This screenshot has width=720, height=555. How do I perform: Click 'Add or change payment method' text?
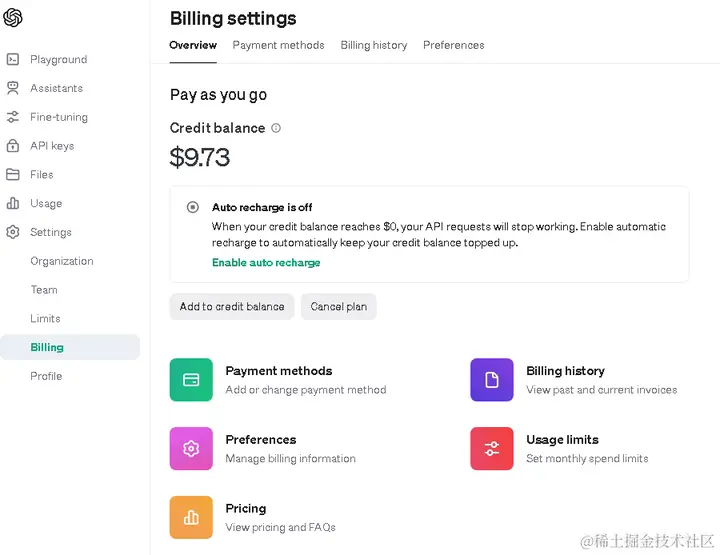click(306, 390)
